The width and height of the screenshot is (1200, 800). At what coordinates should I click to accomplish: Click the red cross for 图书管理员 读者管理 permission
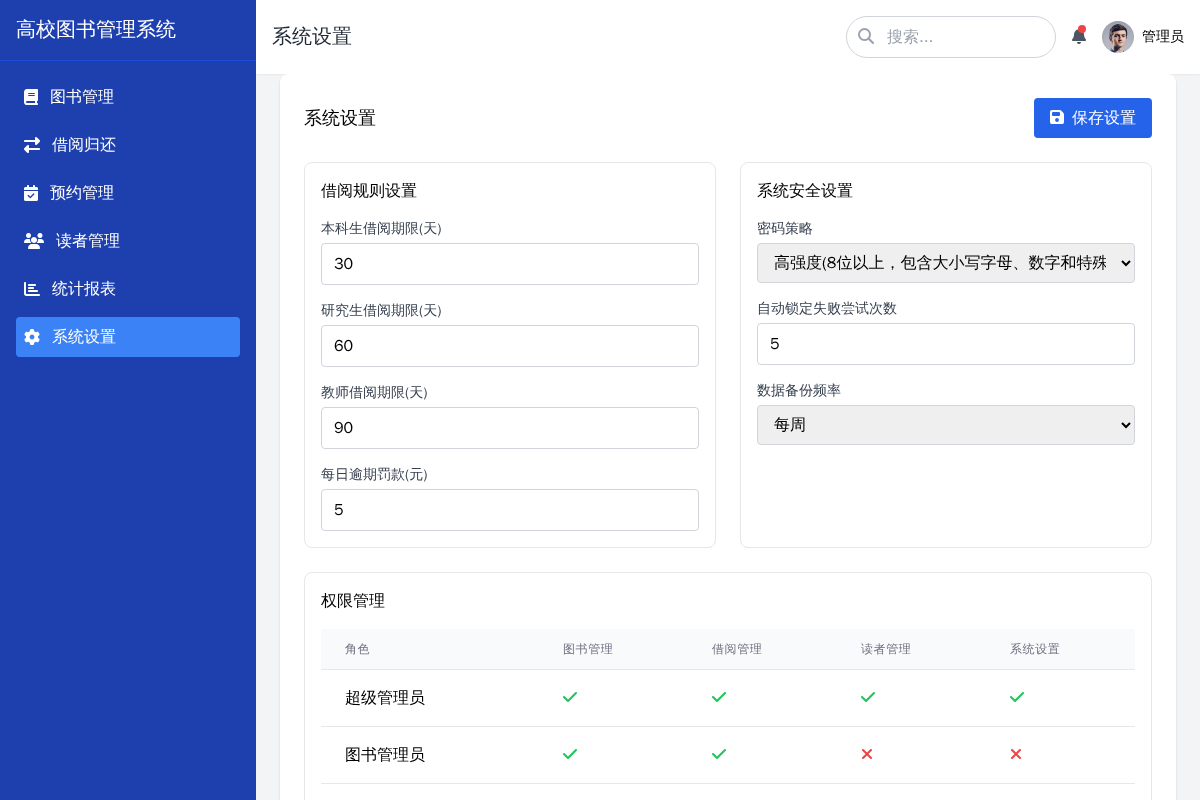[867, 754]
